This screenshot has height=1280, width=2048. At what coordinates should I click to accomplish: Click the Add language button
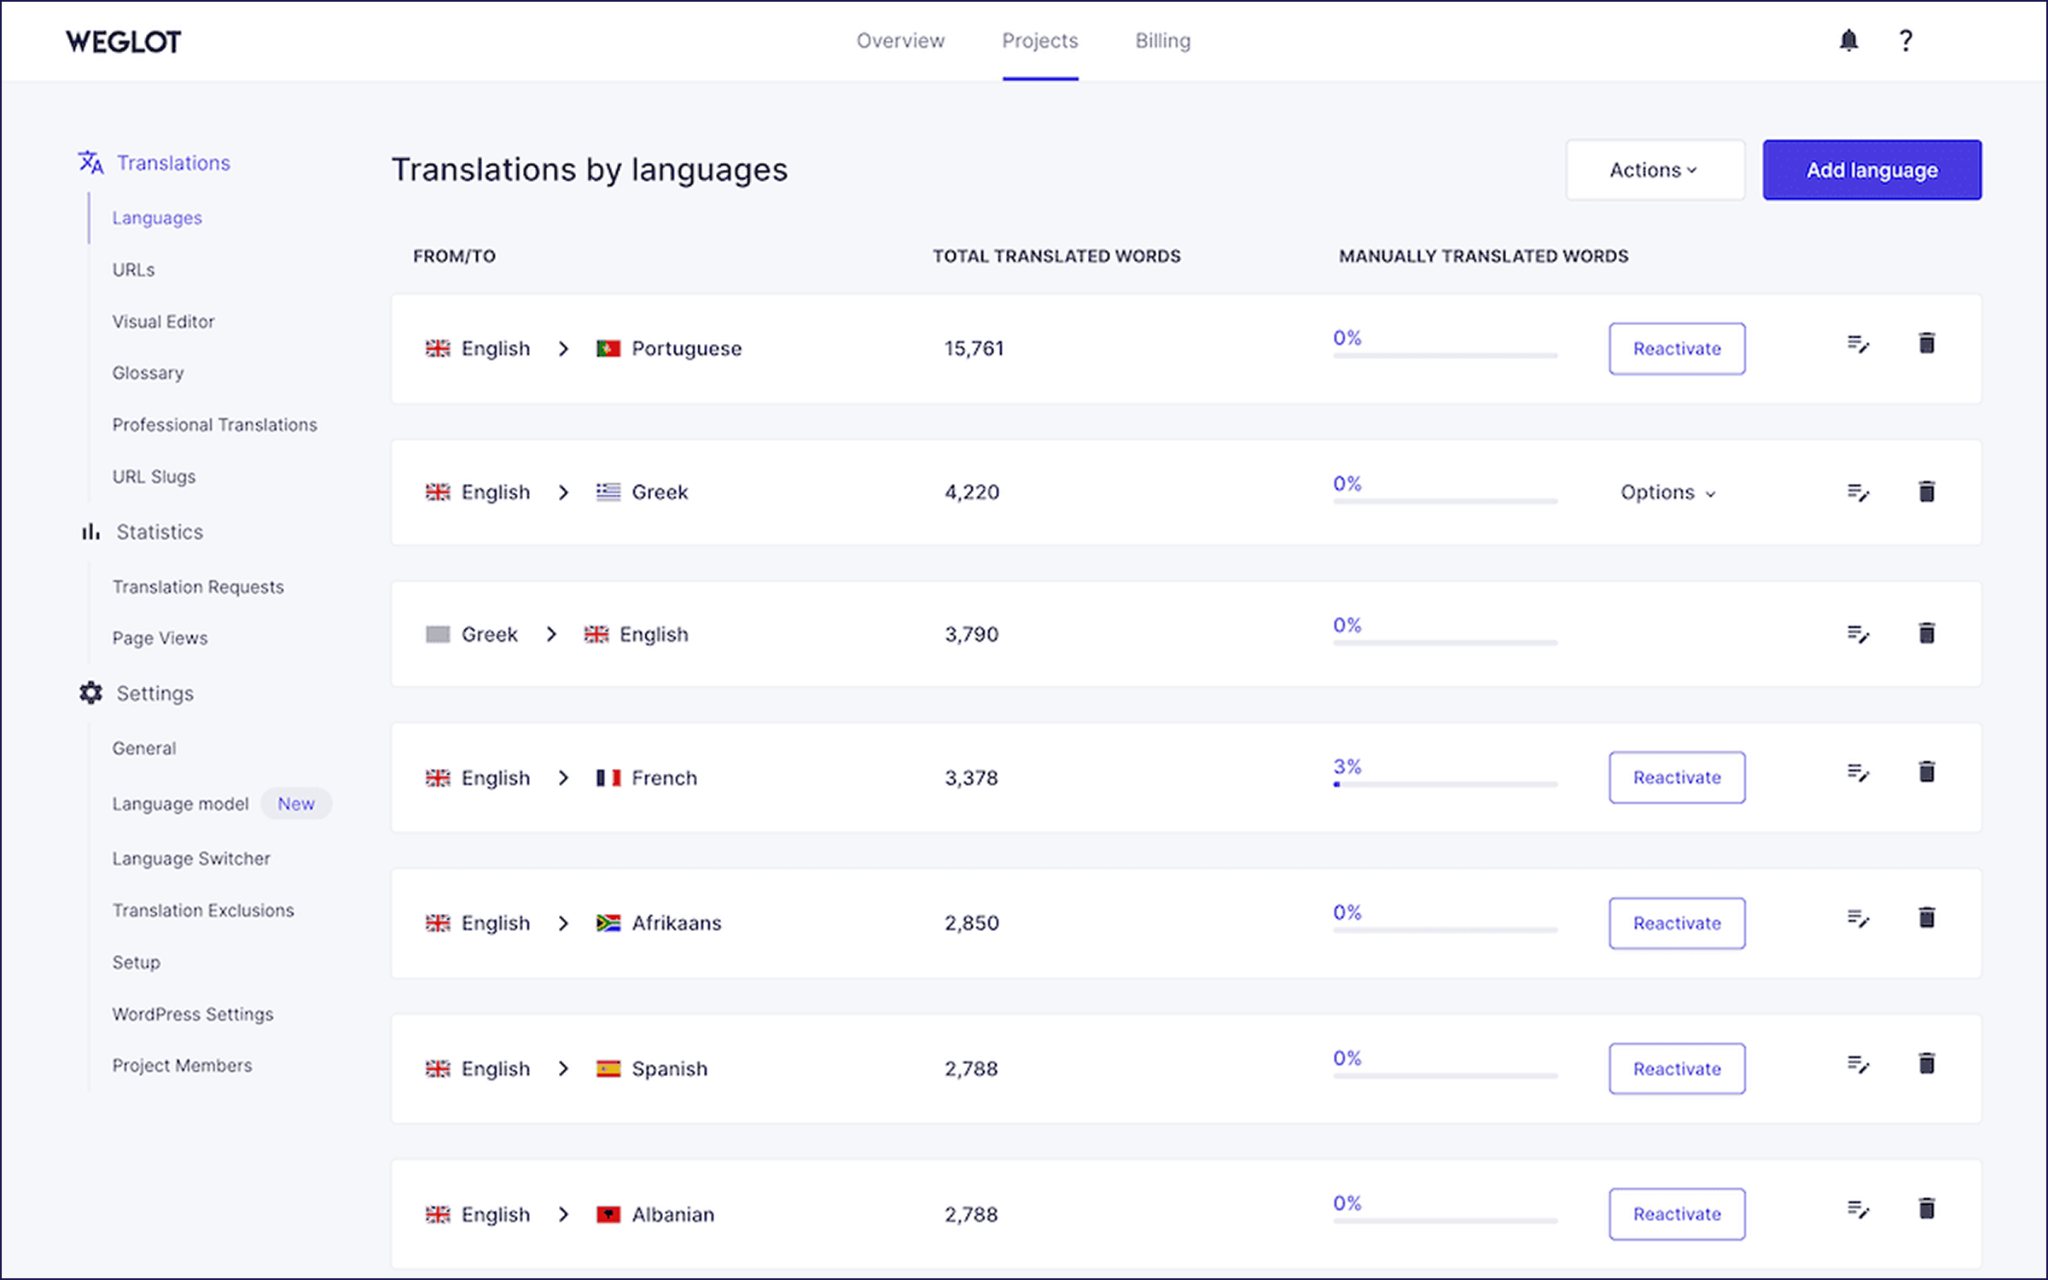tap(1871, 170)
